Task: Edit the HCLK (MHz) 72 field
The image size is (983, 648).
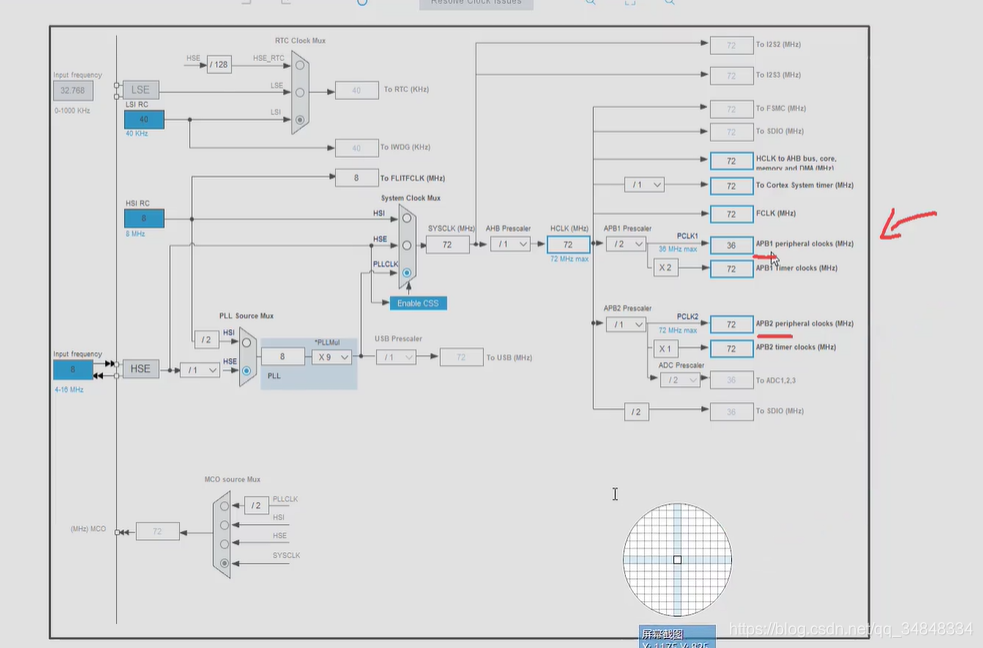Action: [x=569, y=244]
